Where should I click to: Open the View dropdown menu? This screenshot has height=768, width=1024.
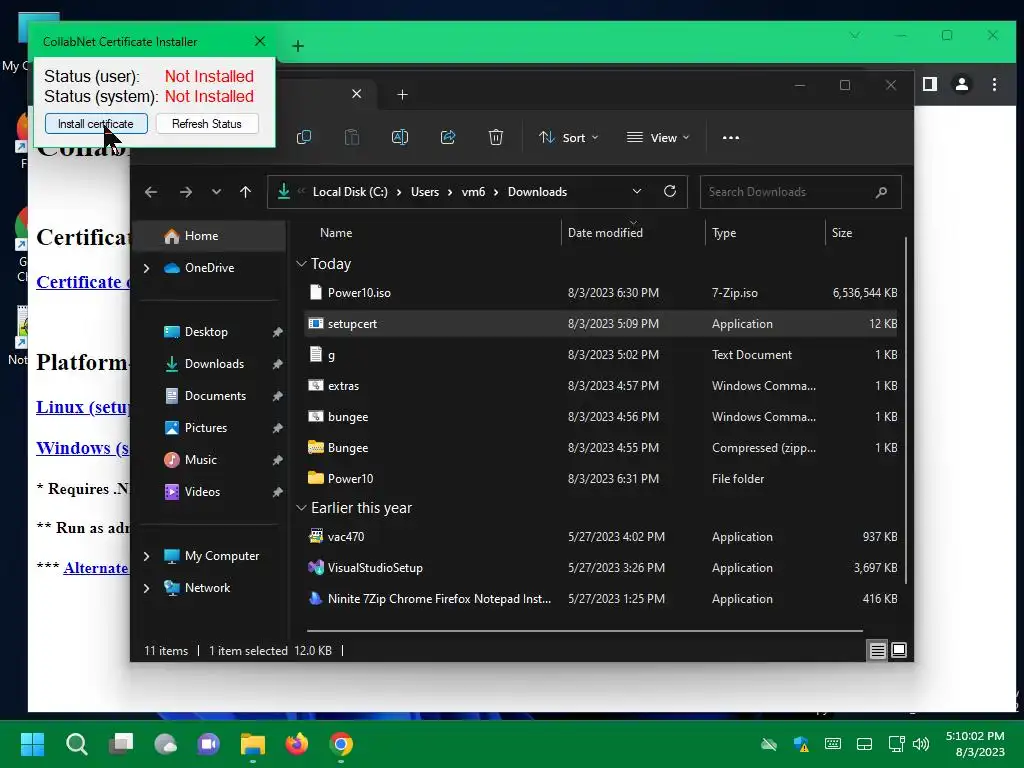tap(658, 138)
